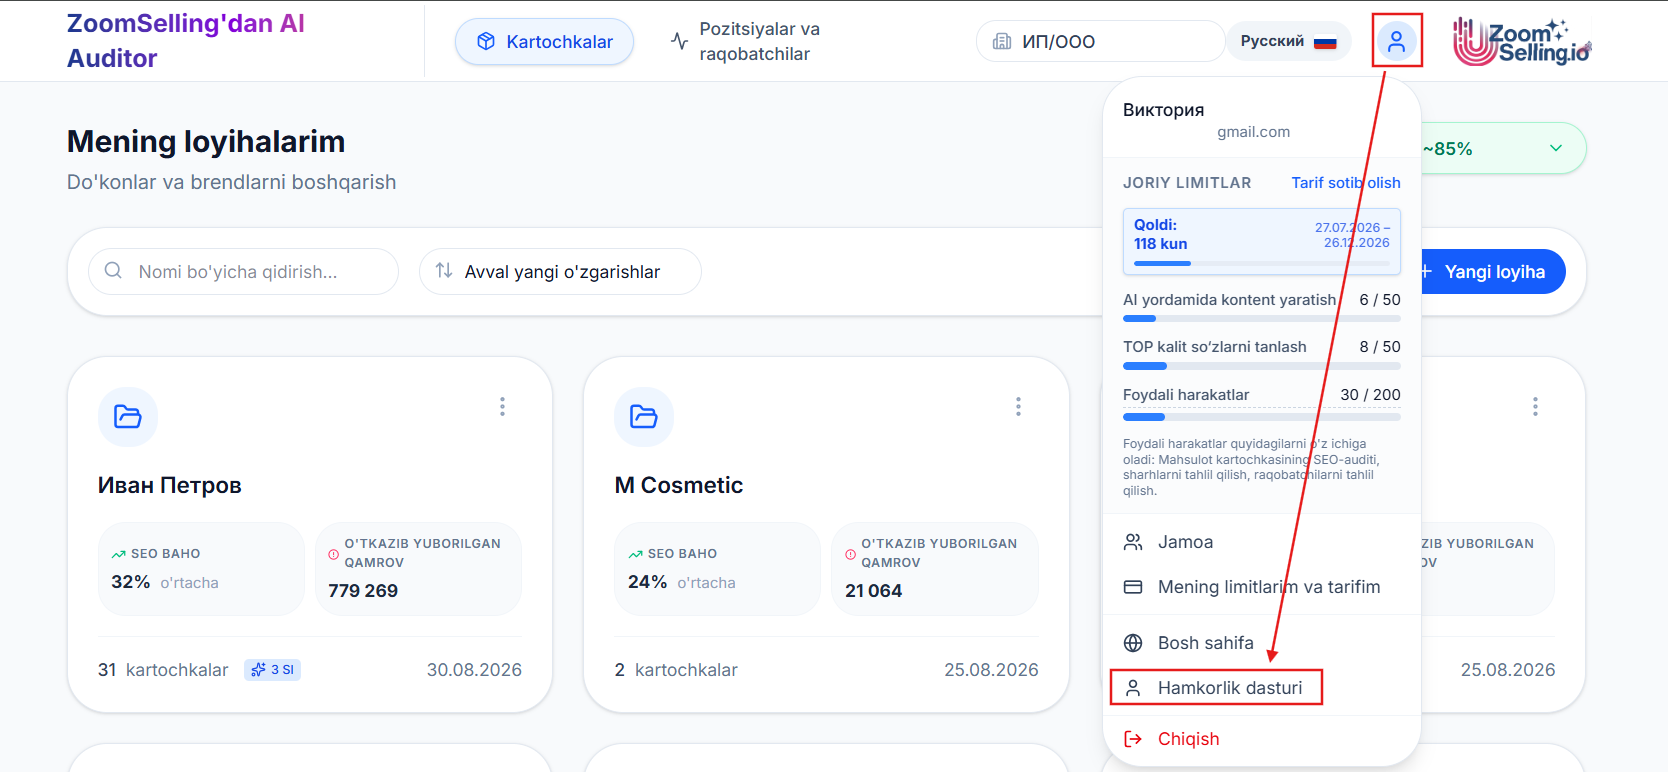Open the M Cosmetic project title
Image resolution: width=1668 pixels, height=772 pixels.
point(679,485)
